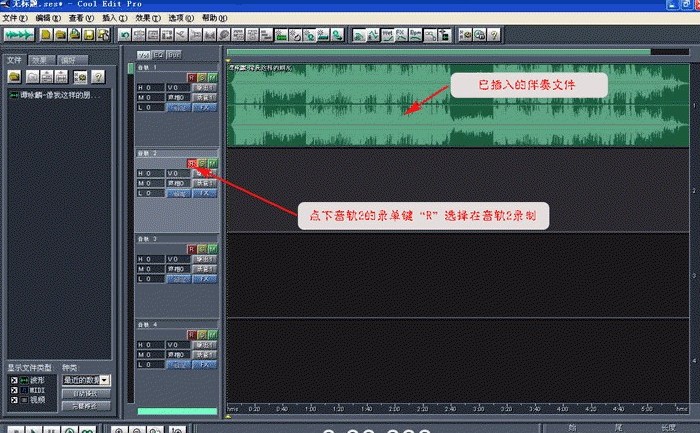
Task: Click the green horizontal zoom bar above the tracks
Action: (438, 52)
